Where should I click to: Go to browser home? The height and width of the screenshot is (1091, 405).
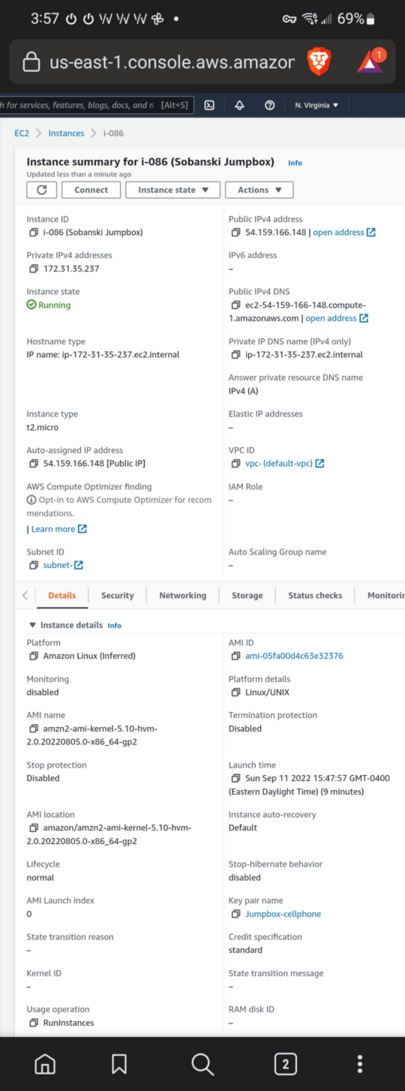point(45,1063)
